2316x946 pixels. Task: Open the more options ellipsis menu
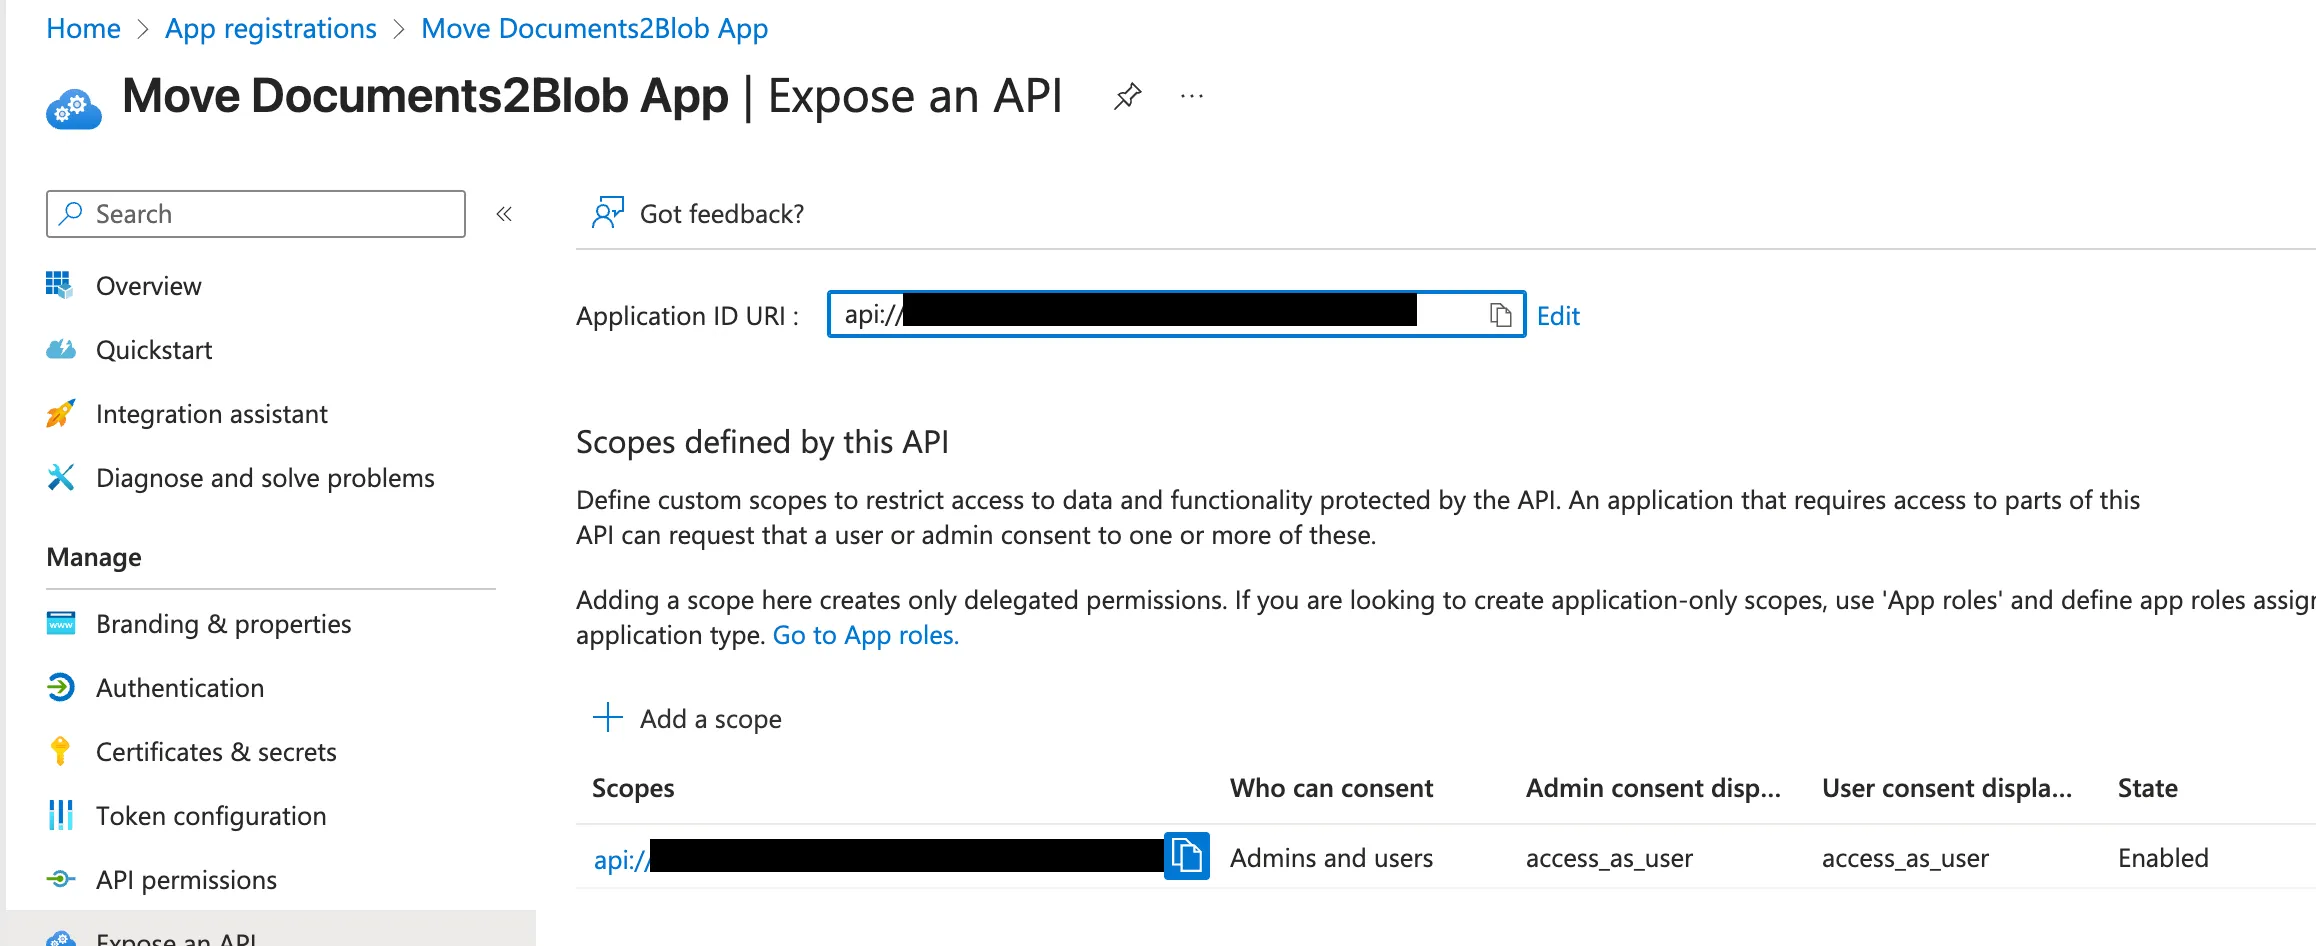(x=1190, y=96)
